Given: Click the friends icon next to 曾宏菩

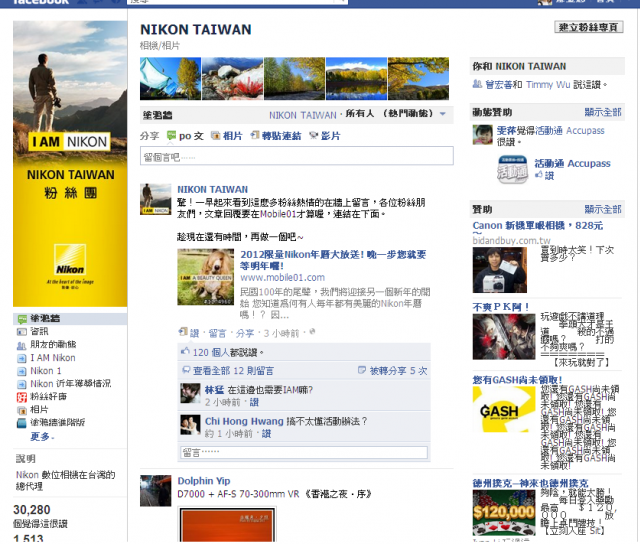Looking at the screenshot, I should point(477,84).
